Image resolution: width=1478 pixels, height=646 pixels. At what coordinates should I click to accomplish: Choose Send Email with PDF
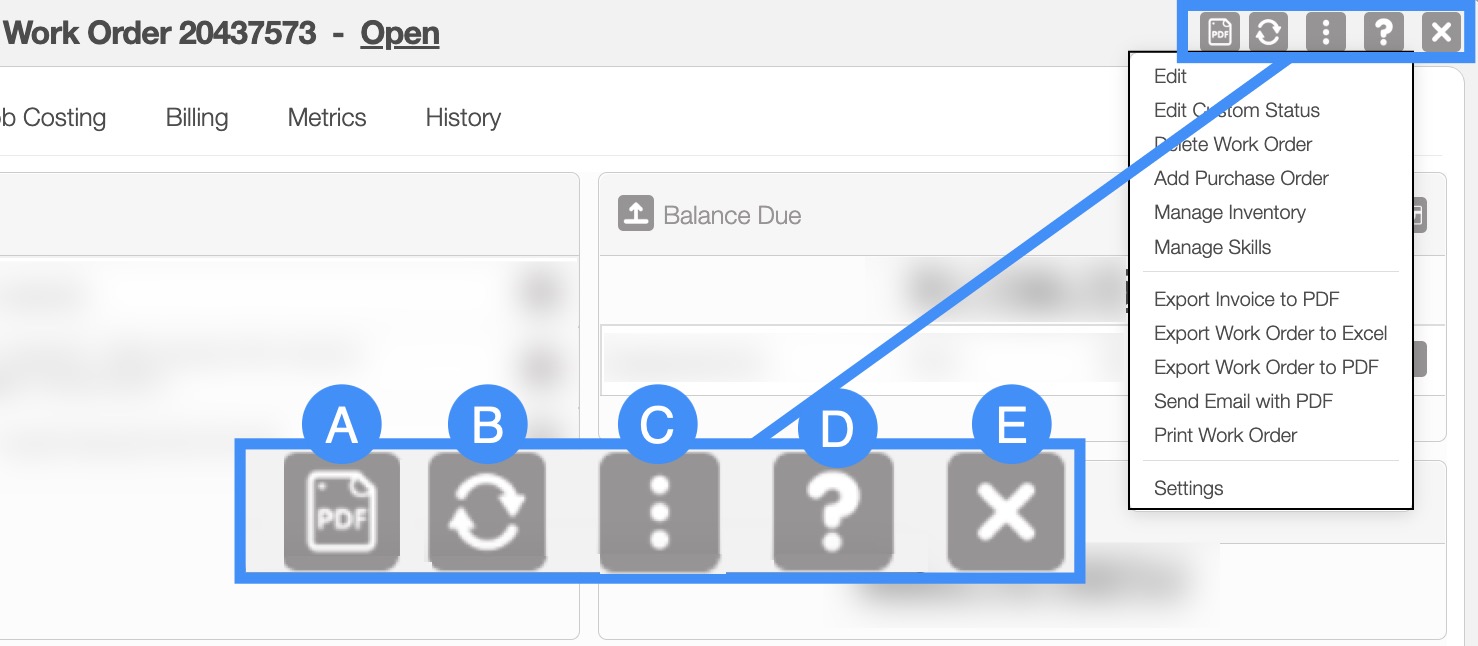pyautogui.click(x=1244, y=401)
